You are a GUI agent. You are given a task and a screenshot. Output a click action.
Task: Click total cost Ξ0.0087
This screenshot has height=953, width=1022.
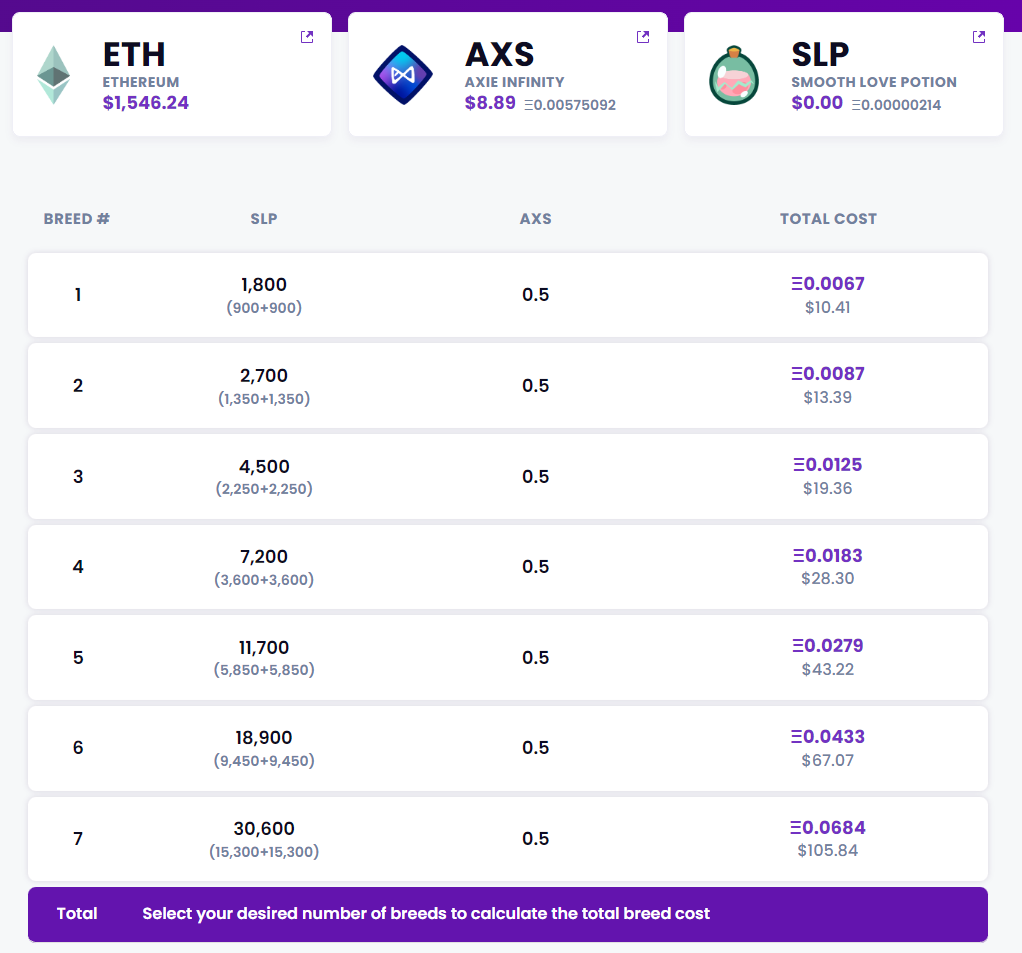(828, 374)
